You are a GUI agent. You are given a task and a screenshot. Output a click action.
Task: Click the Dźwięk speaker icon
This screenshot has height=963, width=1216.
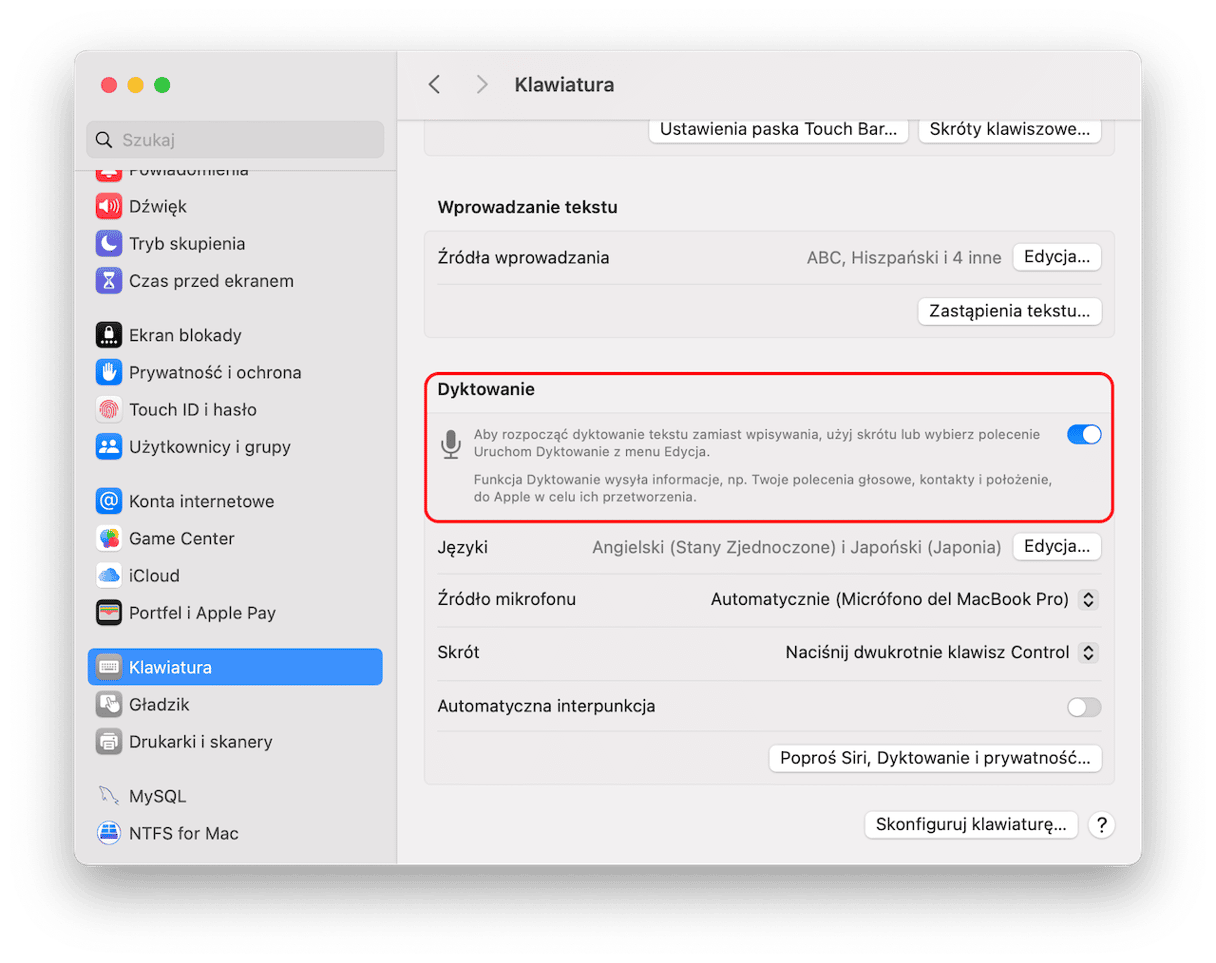(x=108, y=206)
